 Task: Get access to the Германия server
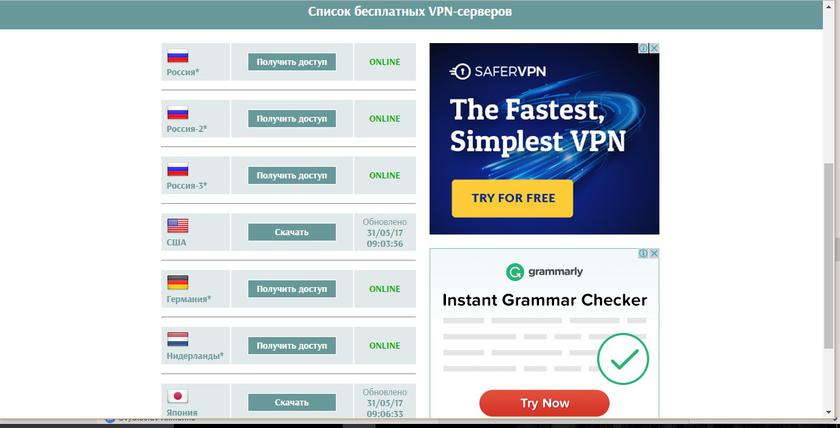292,289
